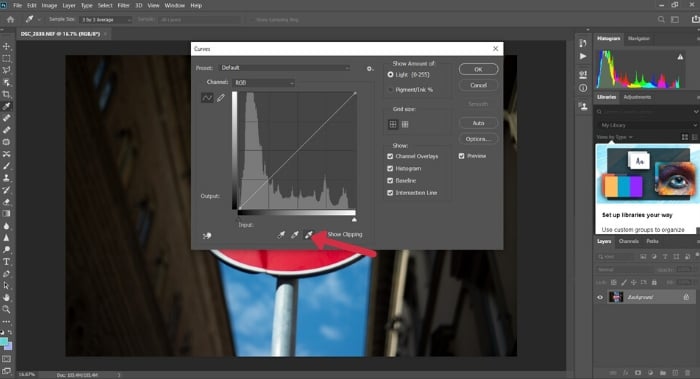Image resolution: width=700 pixels, height=379 pixels.
Task: Switch to the Paths tab
Action: pyautogui.click(x=652, y=241)
